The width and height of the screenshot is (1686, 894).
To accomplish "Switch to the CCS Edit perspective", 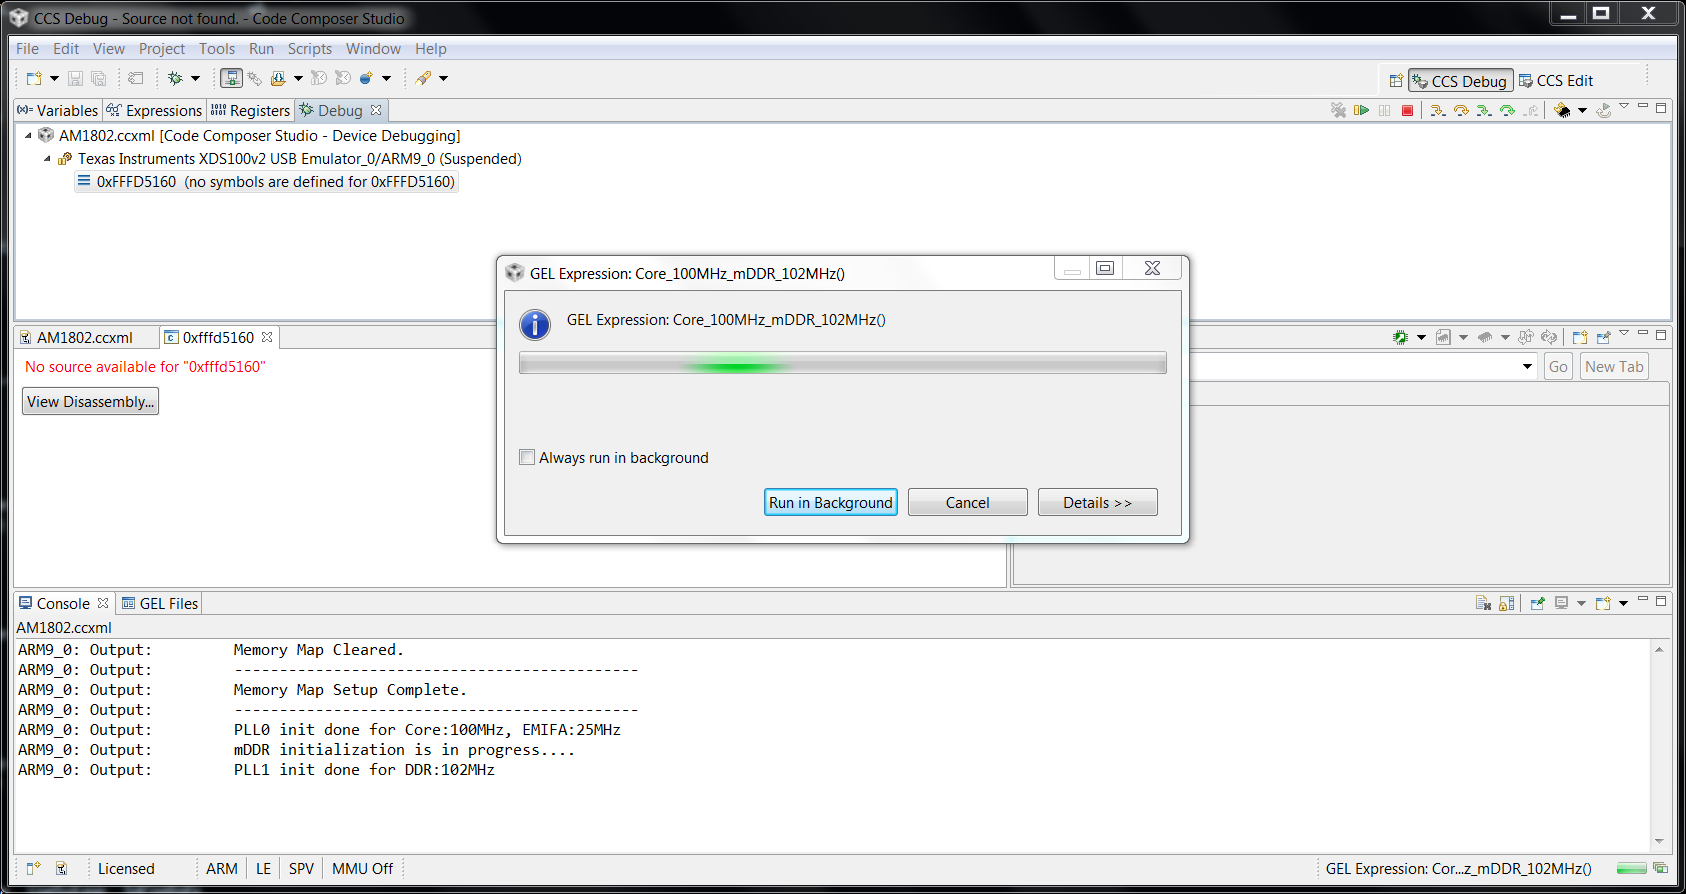I will pos(1556,81).
